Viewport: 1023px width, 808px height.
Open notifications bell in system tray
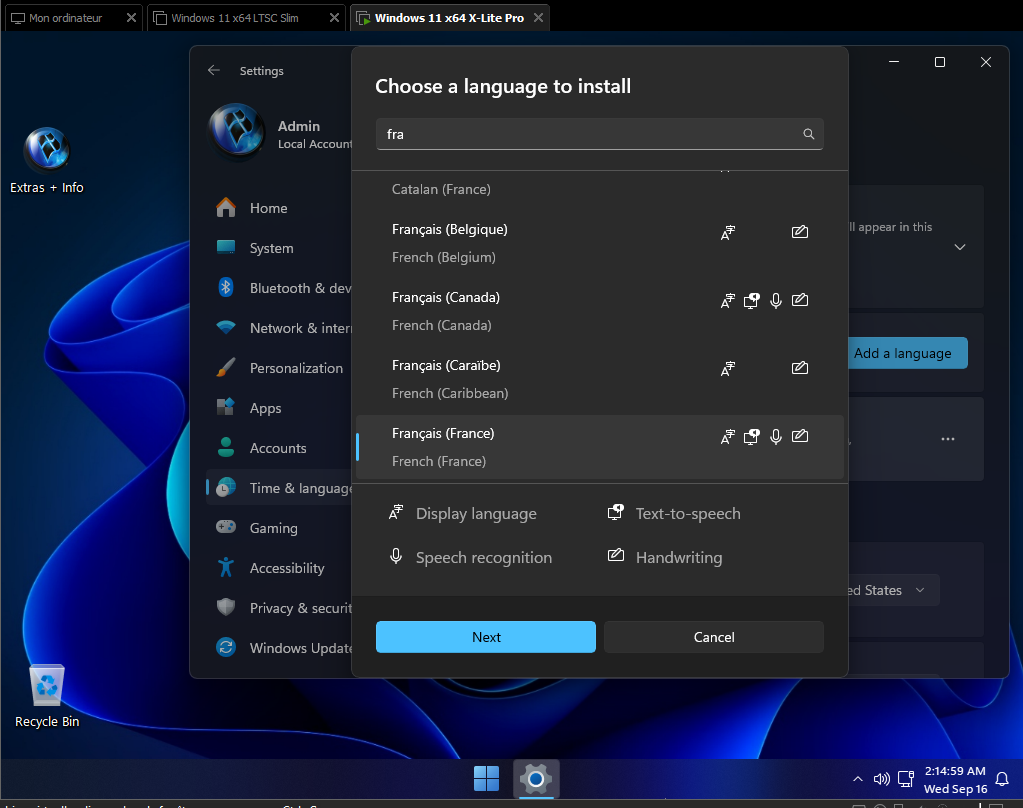(x=1002, y=779)
